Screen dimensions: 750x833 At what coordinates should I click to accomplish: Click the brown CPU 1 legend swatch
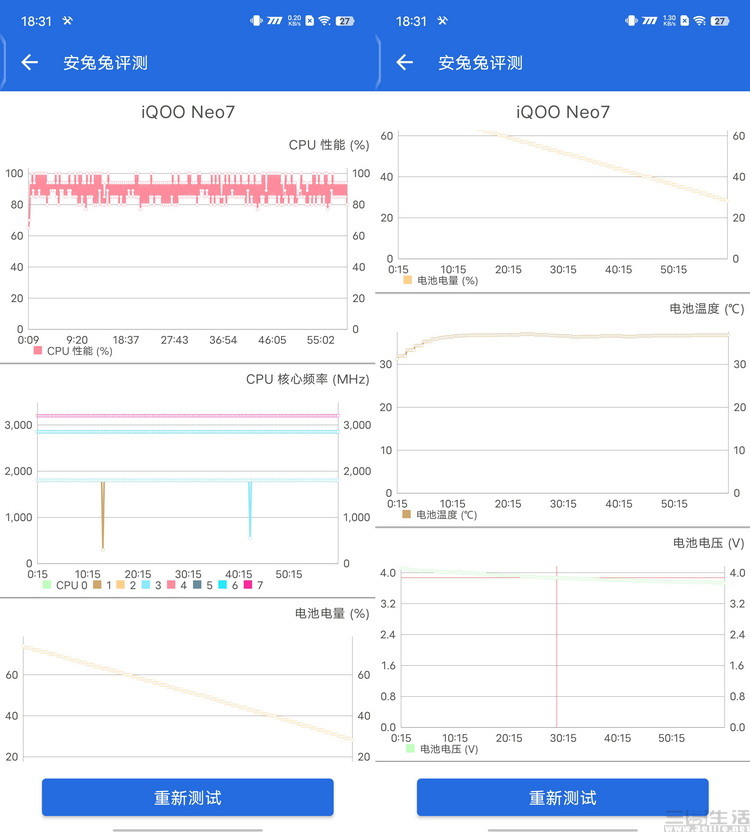click(97, 585)
